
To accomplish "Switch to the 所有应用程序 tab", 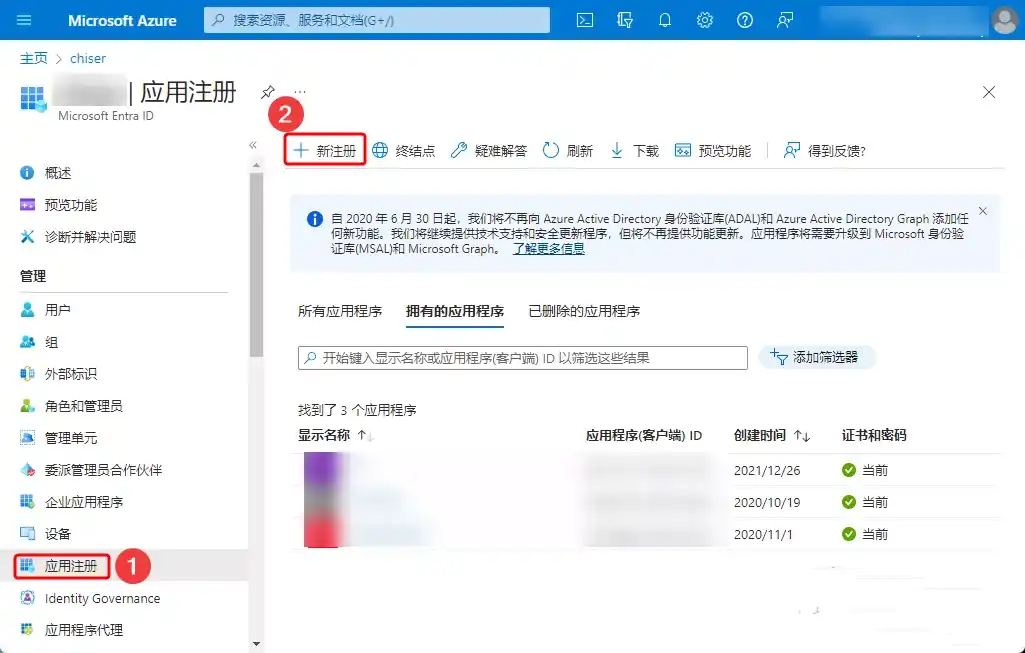I will [x=343, y=312].
